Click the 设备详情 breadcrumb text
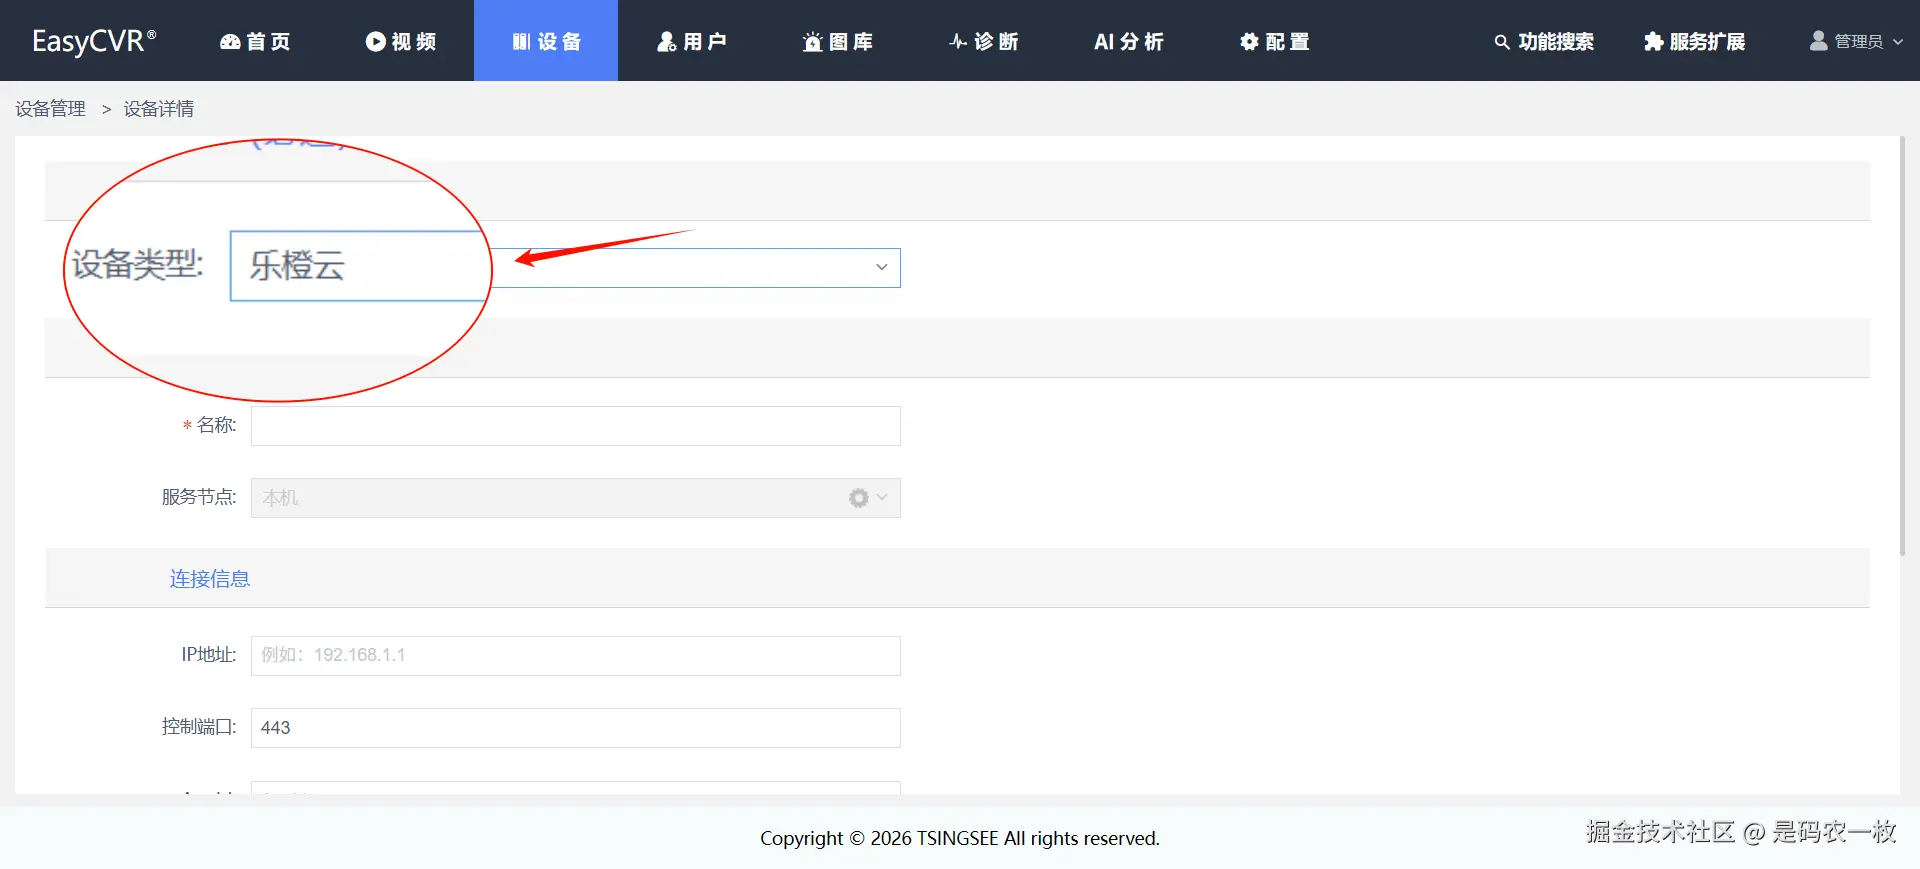1920x869 pixels. pyautogui.click(x=159, y=108)
